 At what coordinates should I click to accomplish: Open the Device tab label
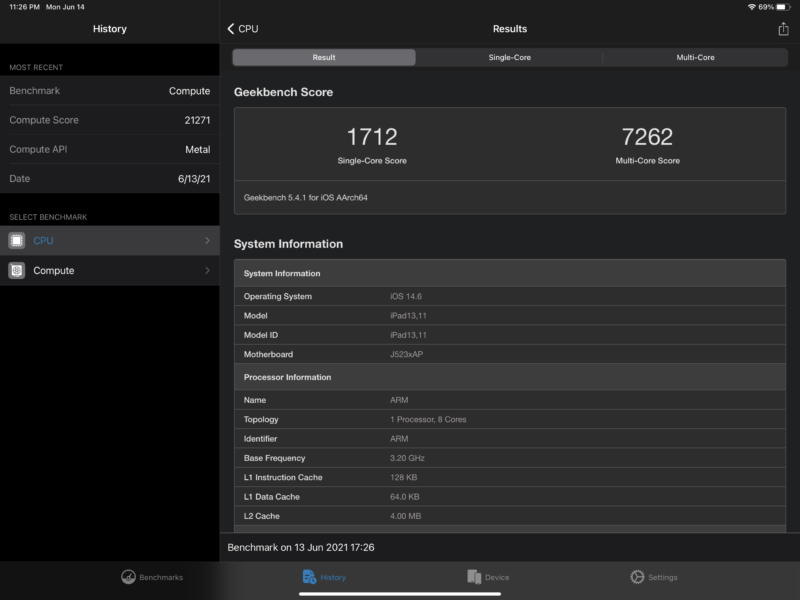497,578
